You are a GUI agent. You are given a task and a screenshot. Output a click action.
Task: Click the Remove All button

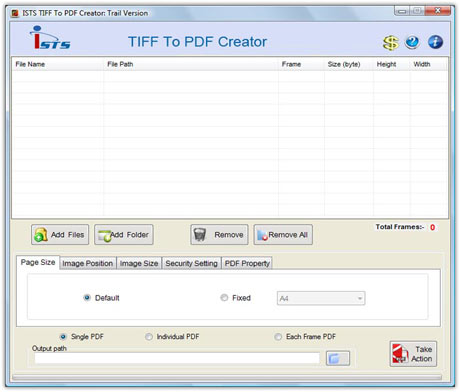[283, 235]
